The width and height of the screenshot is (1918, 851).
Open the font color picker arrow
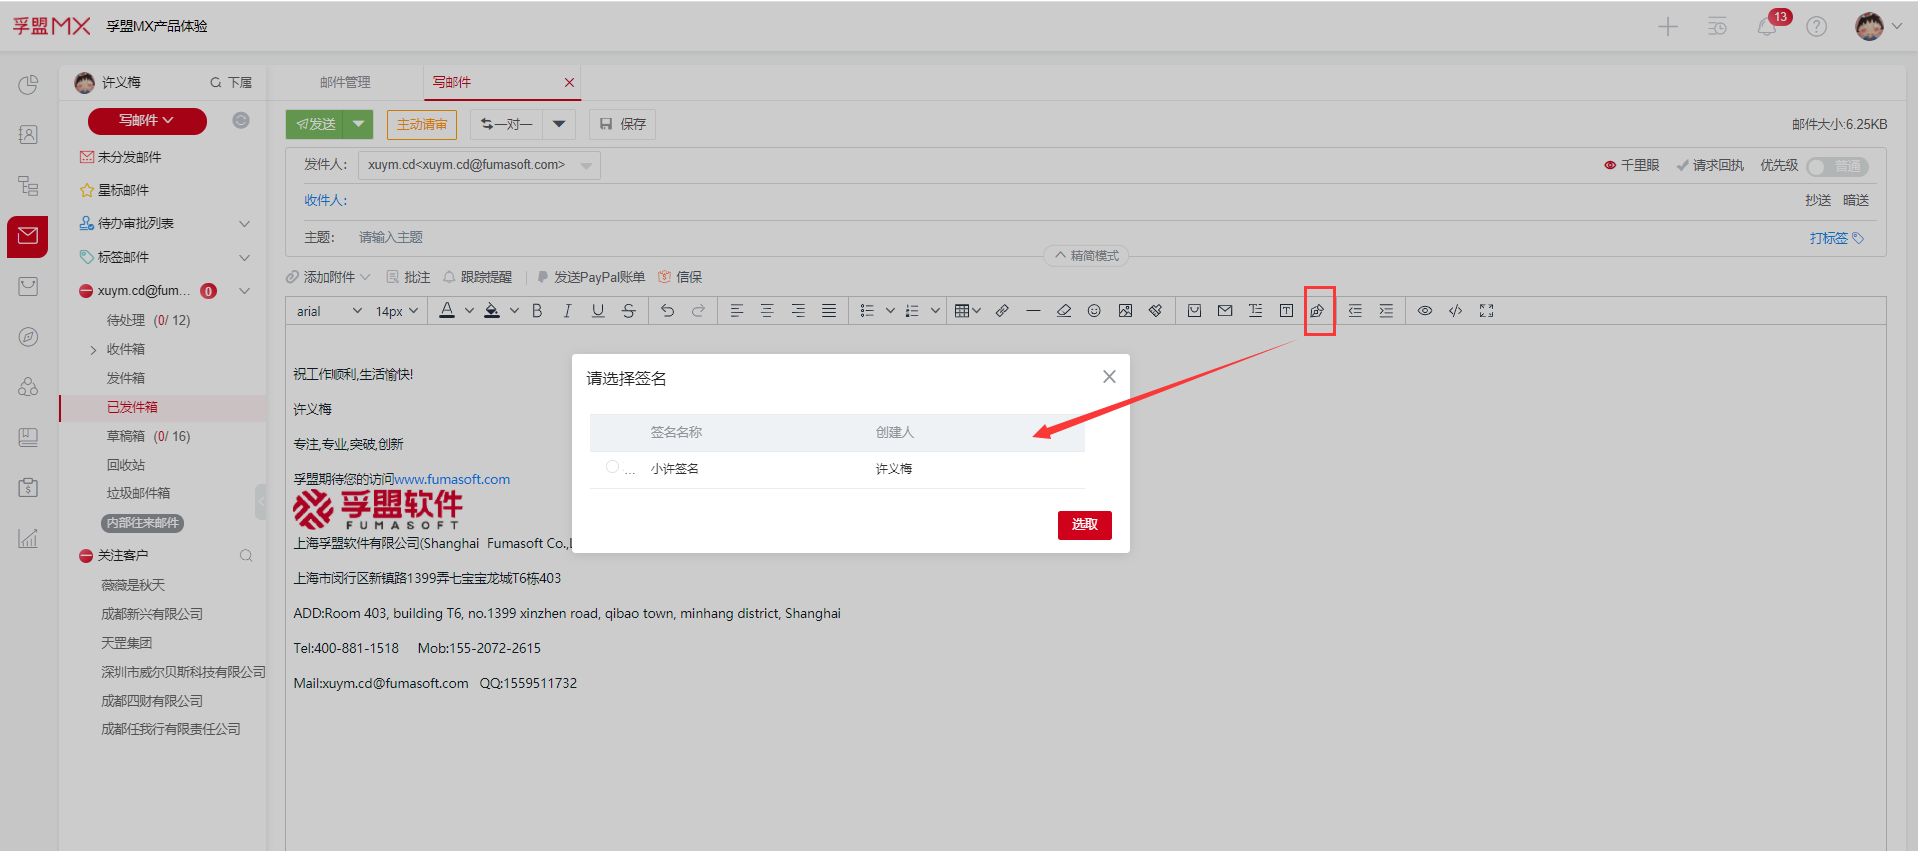tap(469, 311)
